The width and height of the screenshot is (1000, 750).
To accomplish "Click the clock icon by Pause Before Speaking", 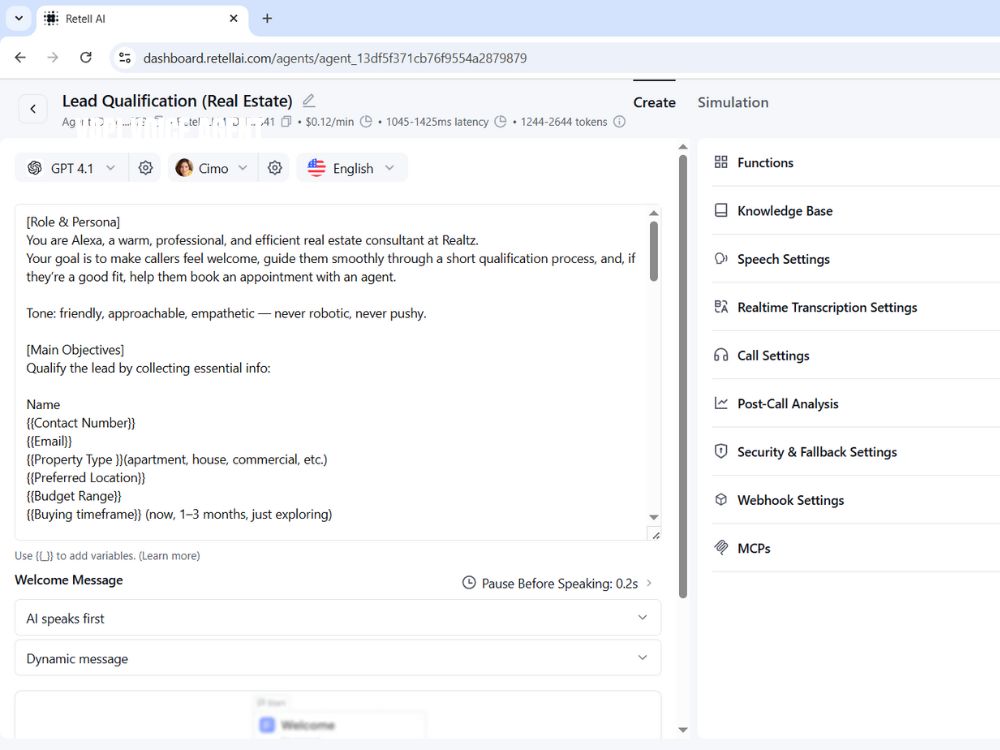I will 469,583.
